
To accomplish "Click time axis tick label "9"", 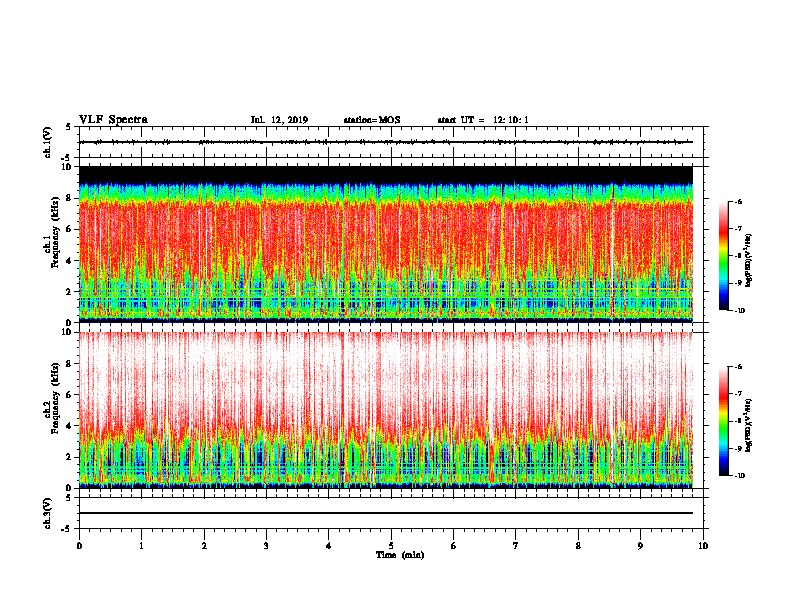I will (x=640, y=546).
